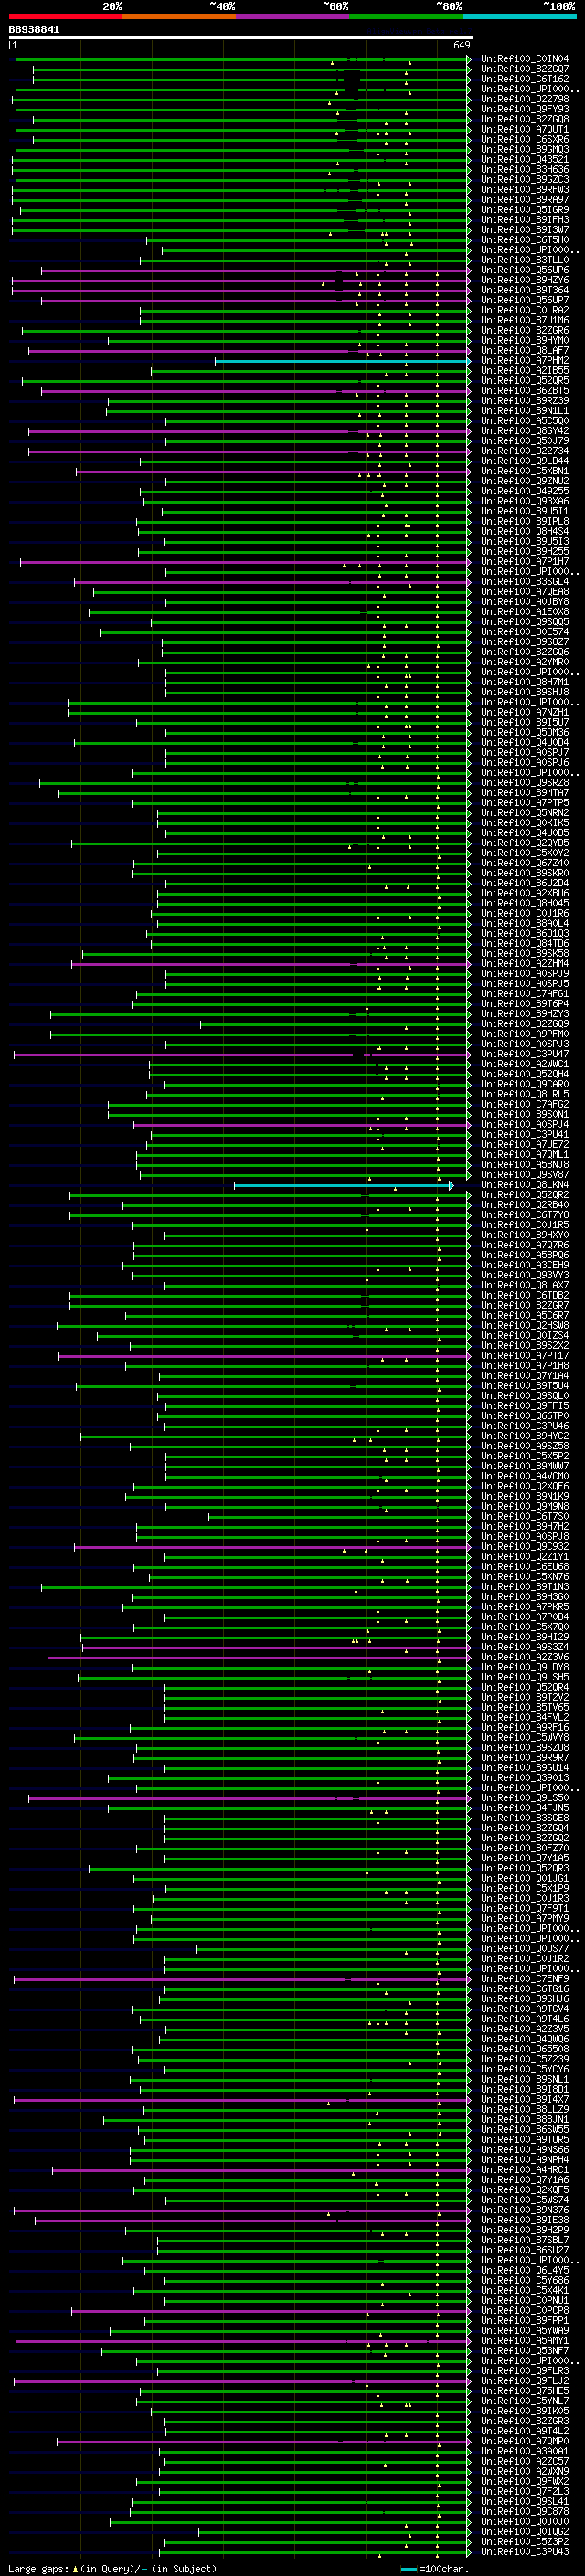This screenshot has height=2576, width=585.
Task: Open hit UniRef100_B9HZY6
Action: pyautogui.click(x=525, y=280)
